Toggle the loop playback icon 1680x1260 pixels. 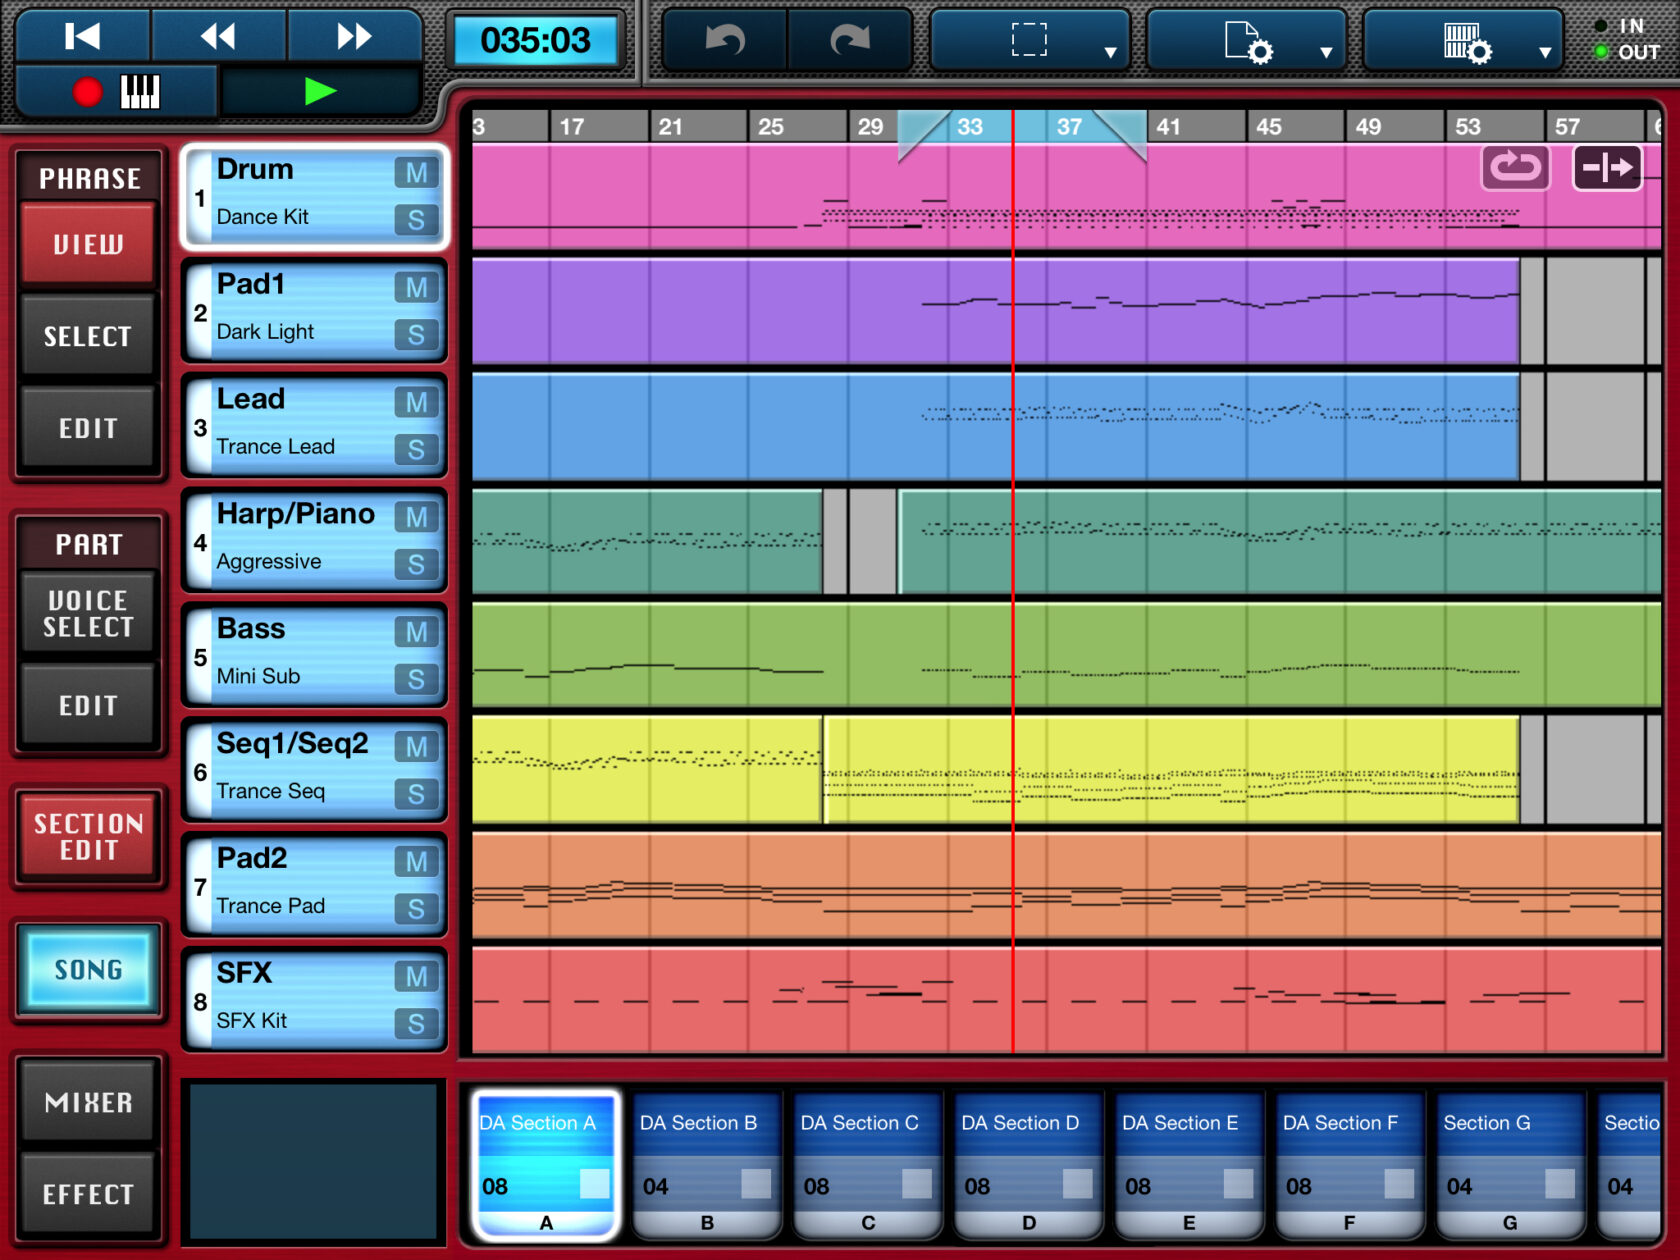pos(1515,167)
